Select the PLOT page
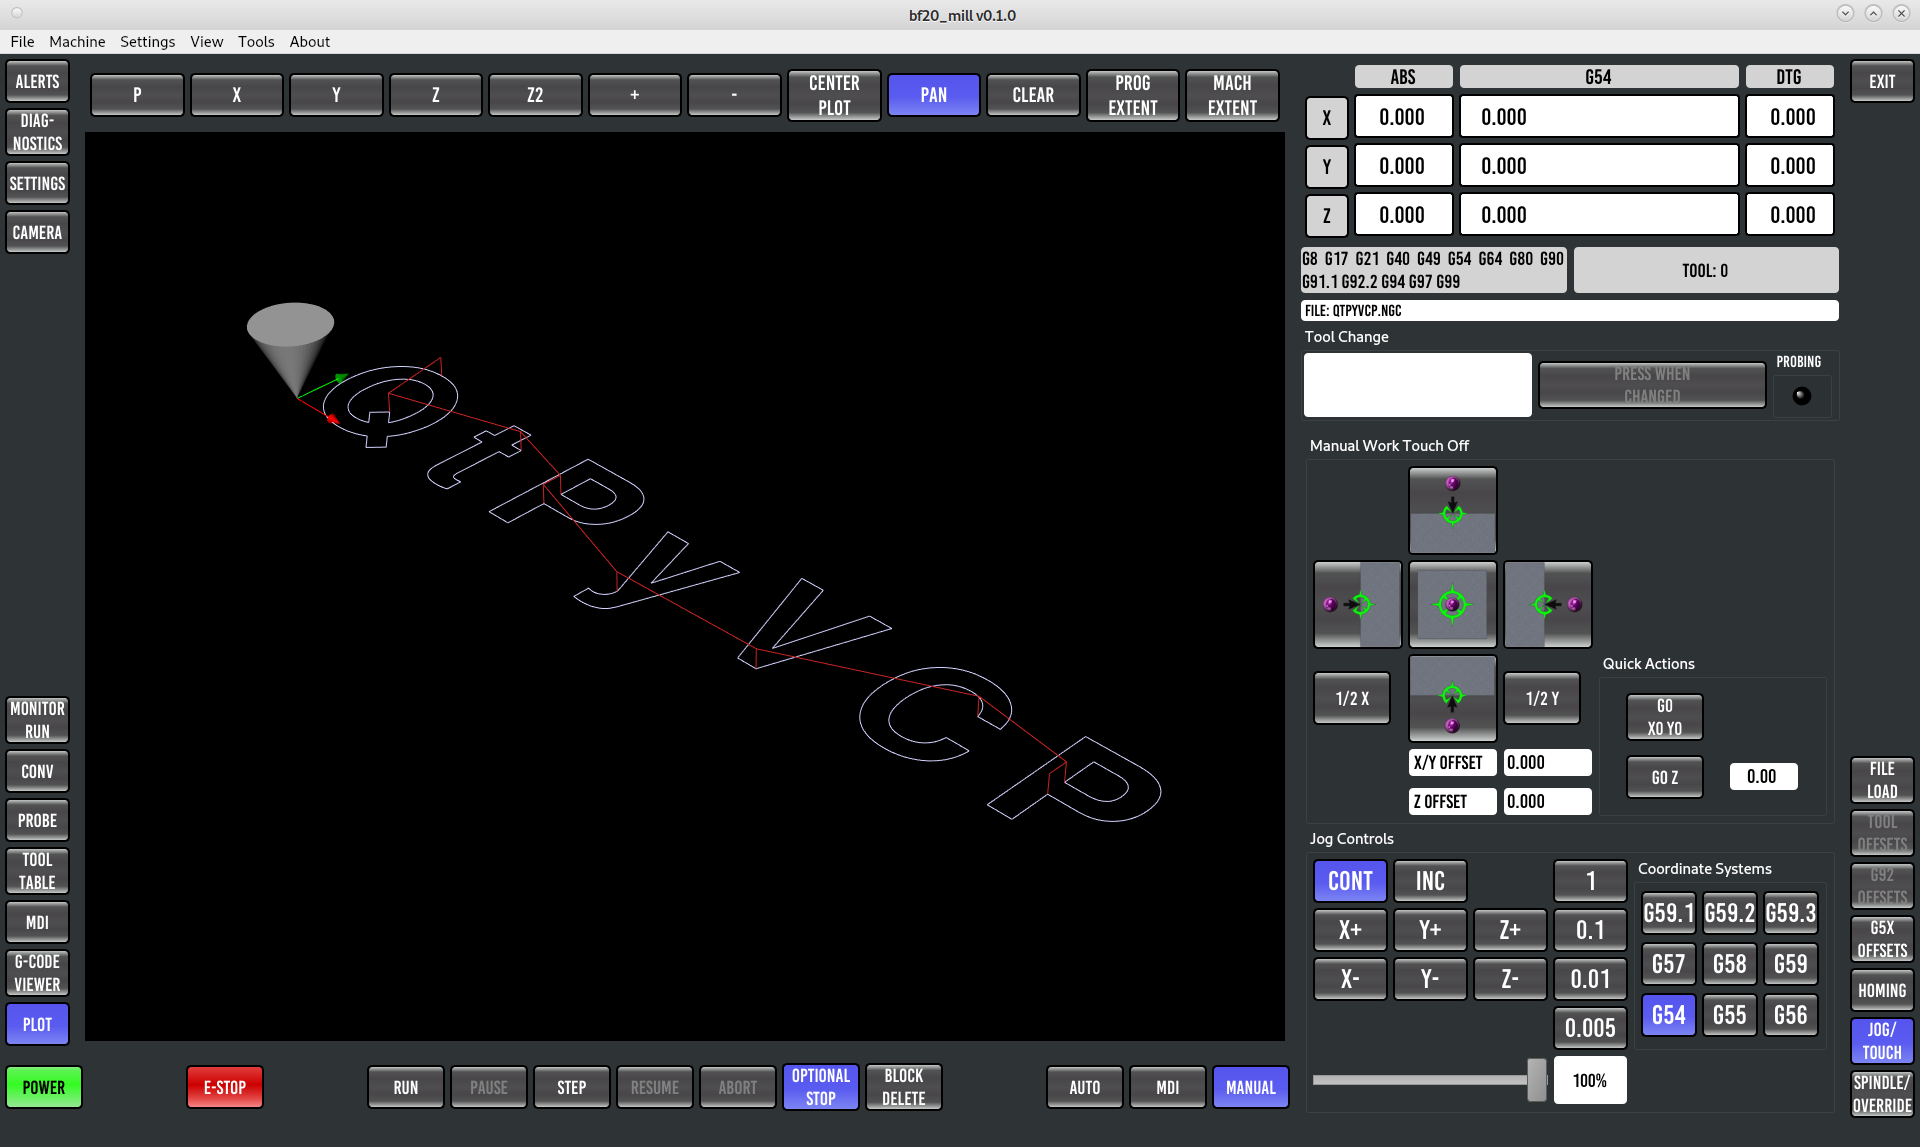 click(37, 1025)
